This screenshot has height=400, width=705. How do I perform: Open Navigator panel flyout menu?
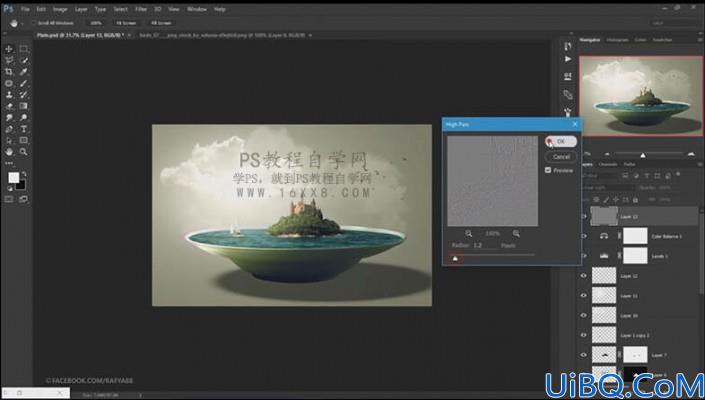coord(699,40)
